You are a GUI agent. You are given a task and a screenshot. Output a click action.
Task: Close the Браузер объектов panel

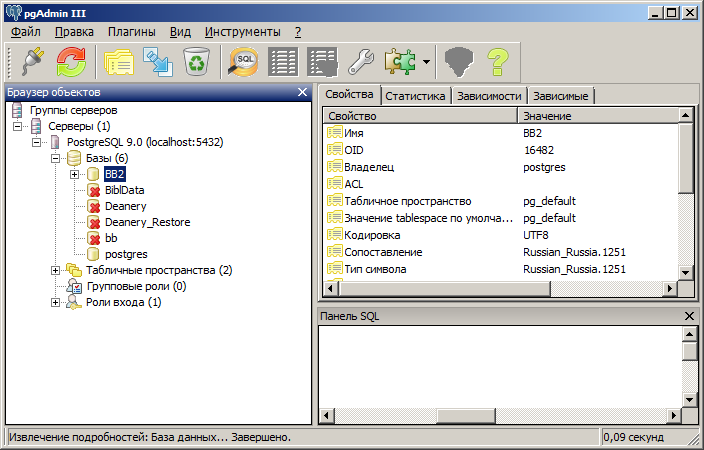(303, 92)
